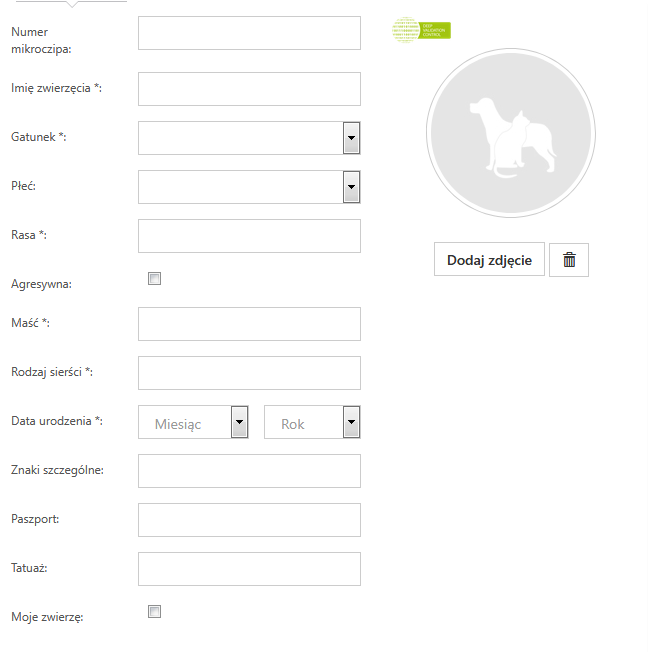Click the Agresywna label text
This screenshot has width=662, height=652.
click(41, 284)
